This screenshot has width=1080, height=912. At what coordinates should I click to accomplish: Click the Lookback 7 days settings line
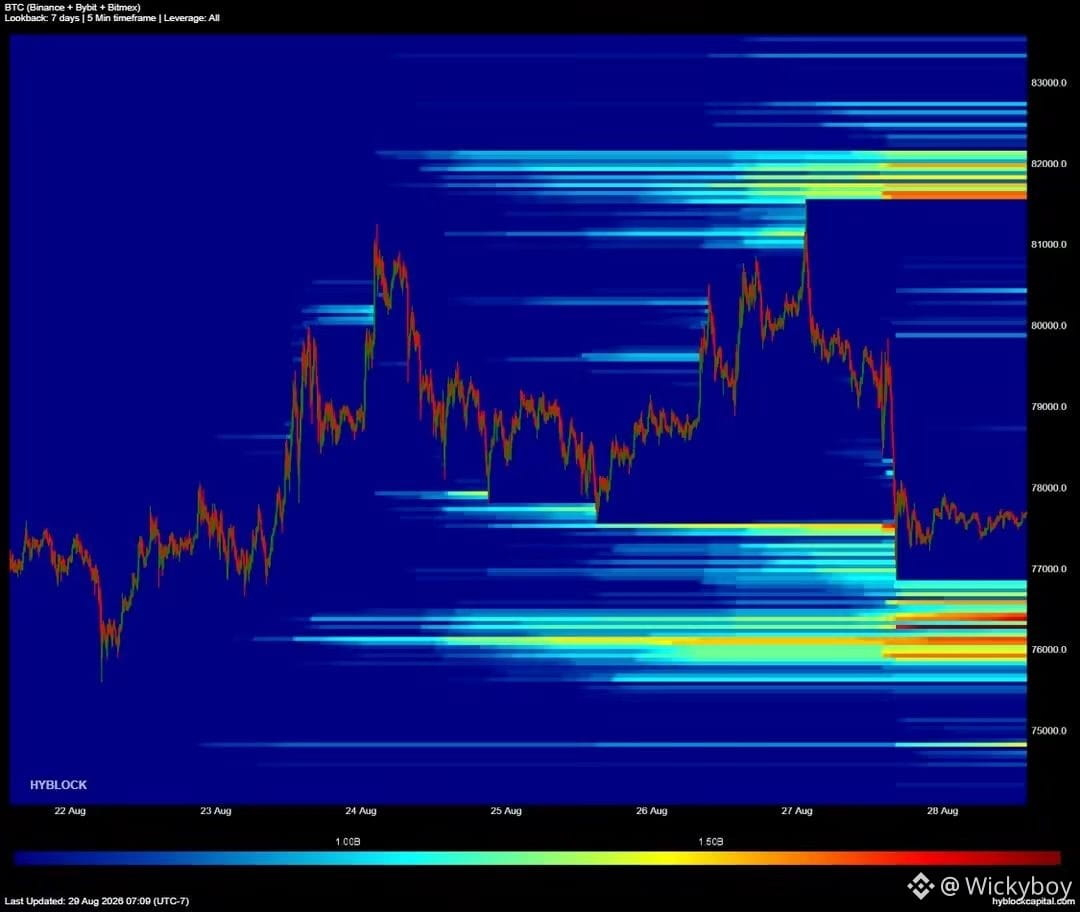tap(112, 18)
